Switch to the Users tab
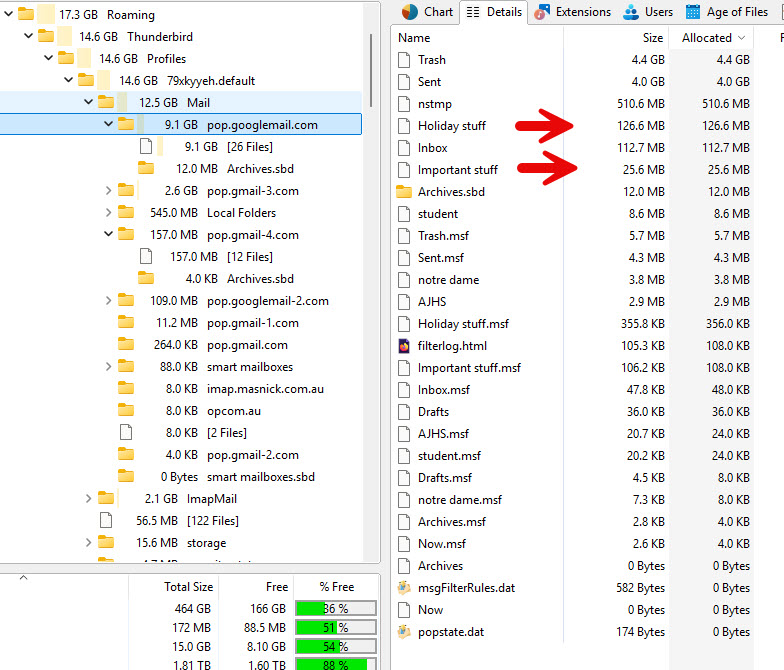This screenshot has width=784, height=670. click(648, 12)
